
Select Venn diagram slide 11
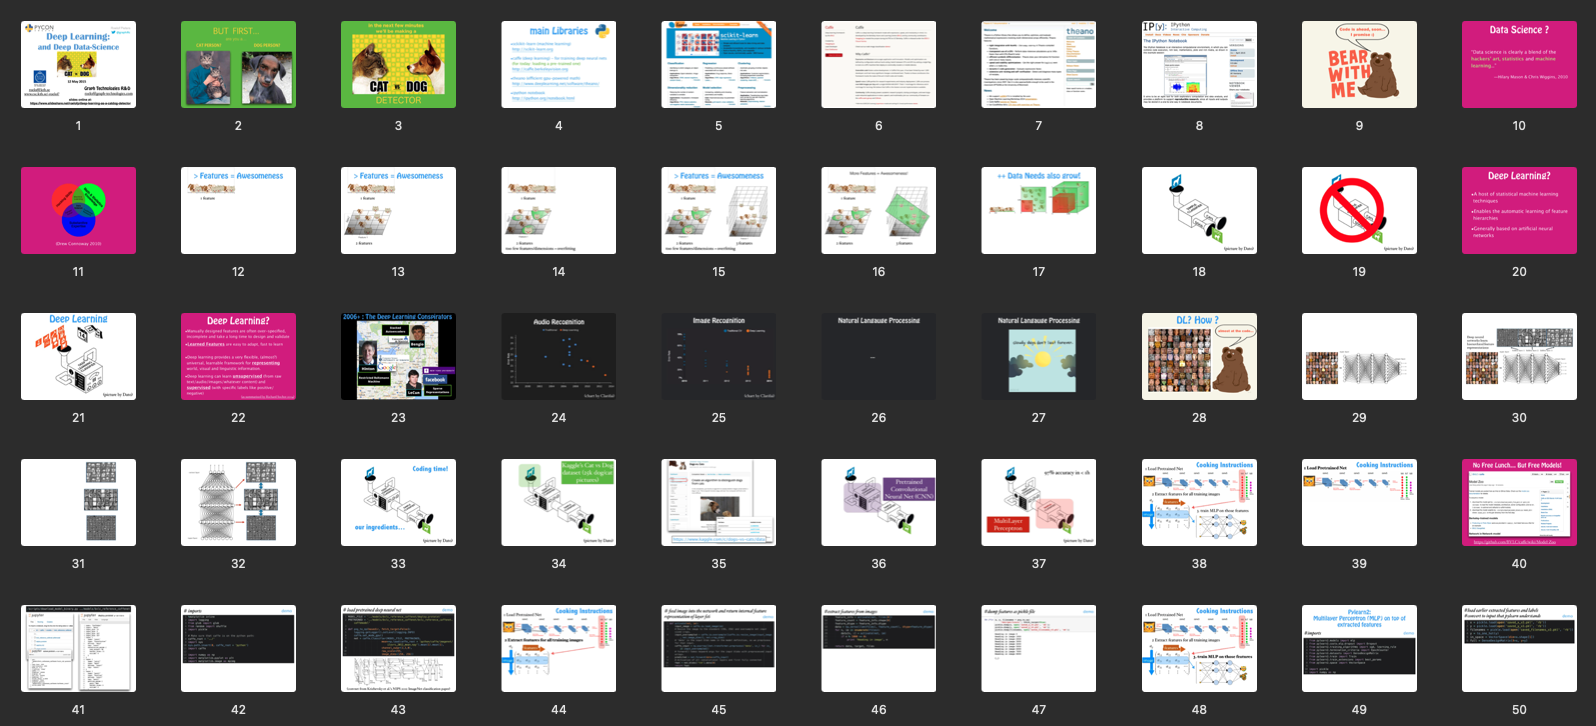(x=78, y=210)
